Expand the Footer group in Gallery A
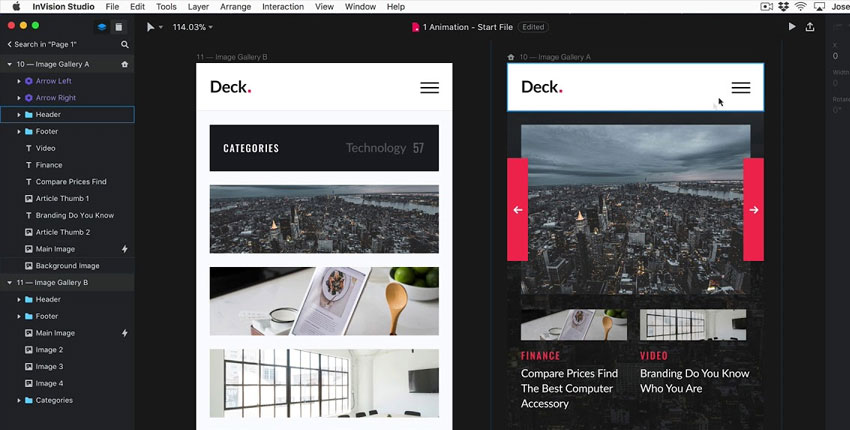Screen dimensions: 850x430 coord(19,131)
